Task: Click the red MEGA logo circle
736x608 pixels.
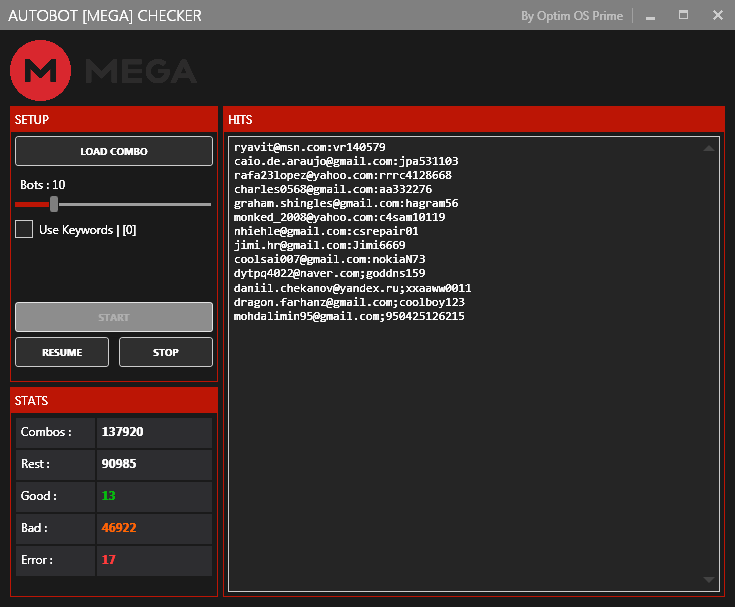Action: point(41,70)
